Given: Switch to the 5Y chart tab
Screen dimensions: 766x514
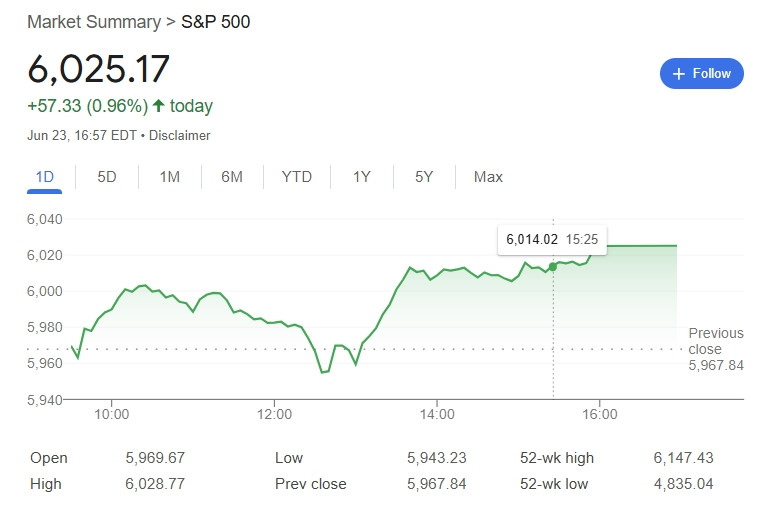Looking at the screenshot, I should 424,177.
